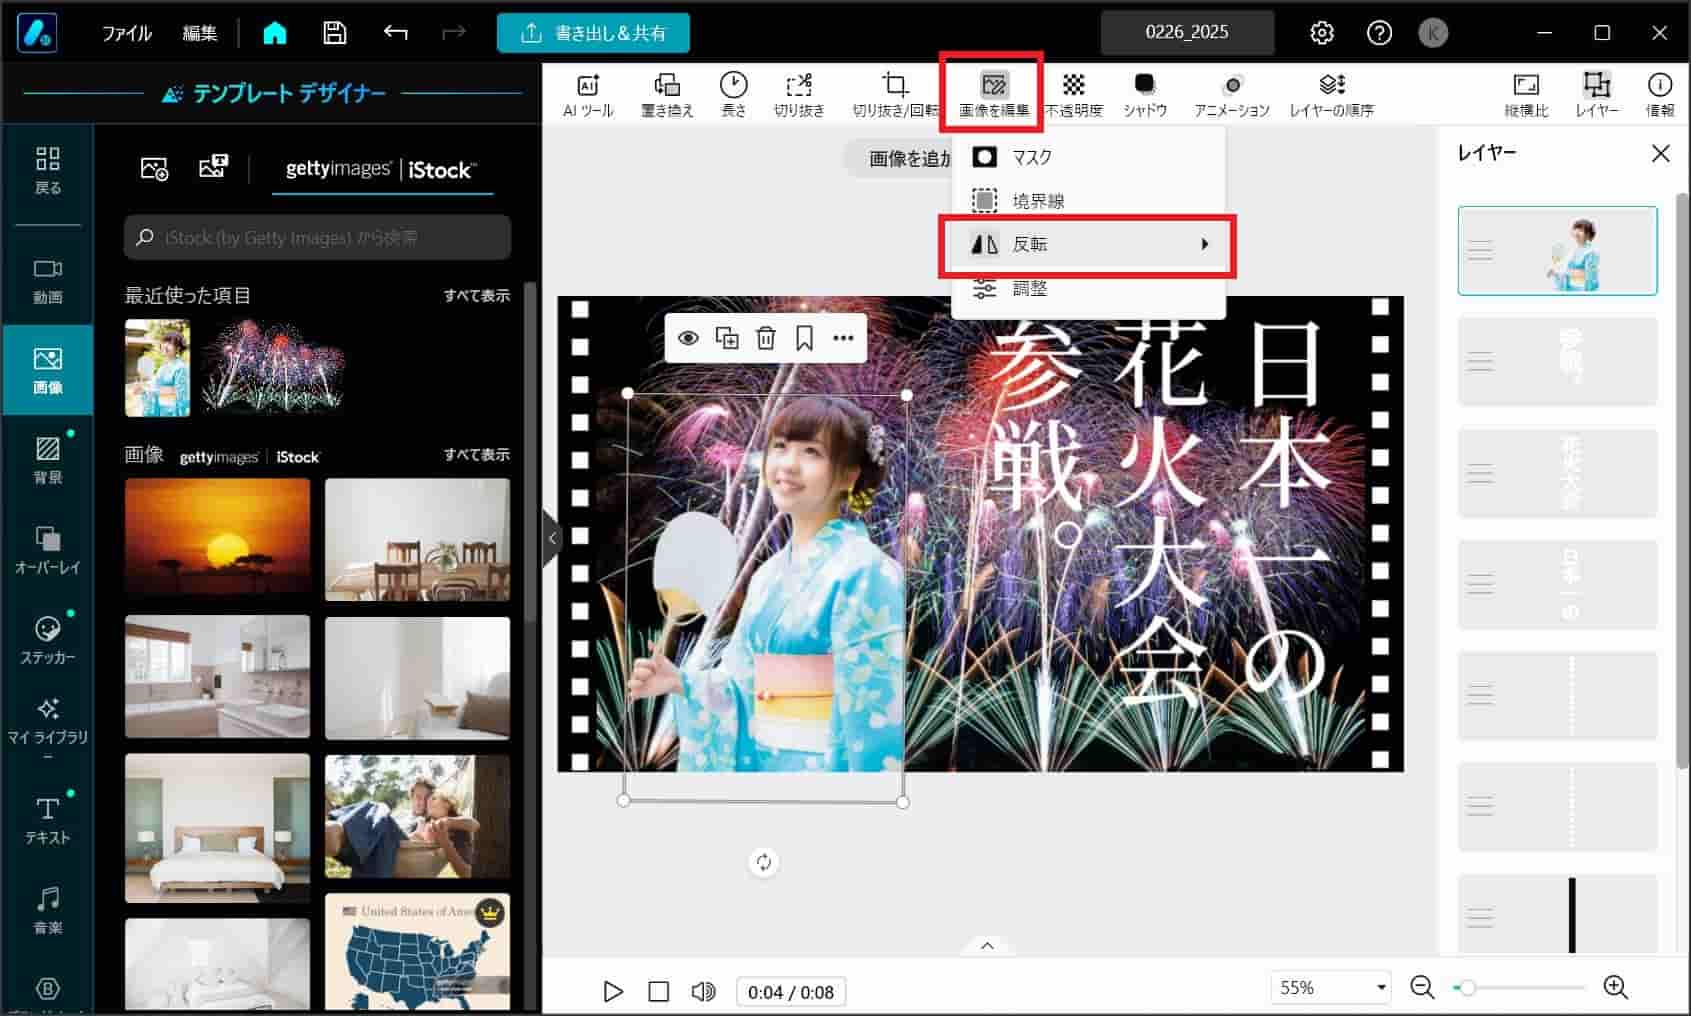This screenshot has width=1691, height=1016.
Task: Undo with the left arrow icon
Action: (x=395, y=33)
